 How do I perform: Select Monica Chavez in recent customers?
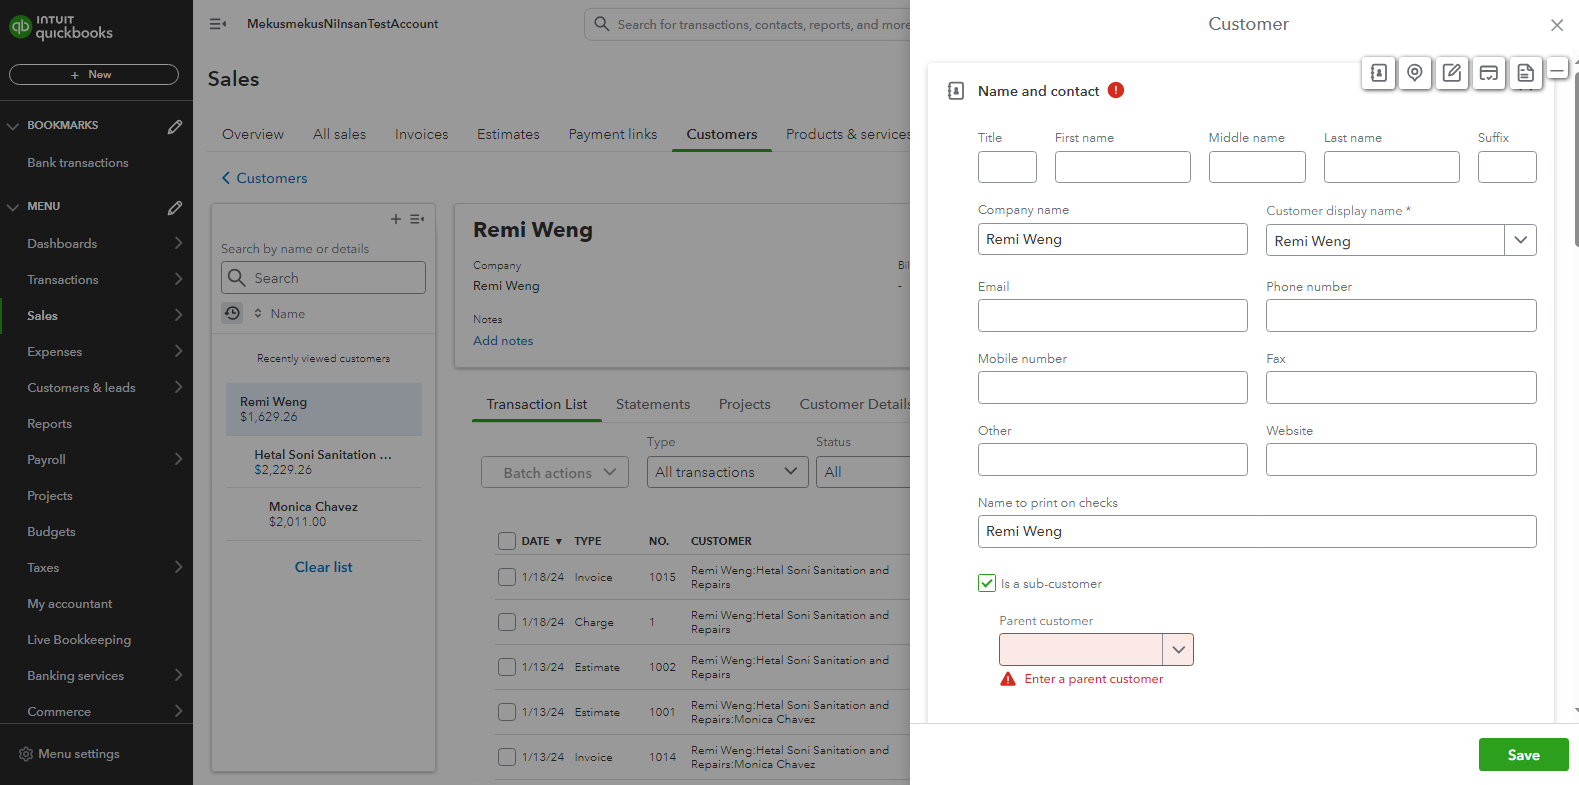[x=313, y=514]
